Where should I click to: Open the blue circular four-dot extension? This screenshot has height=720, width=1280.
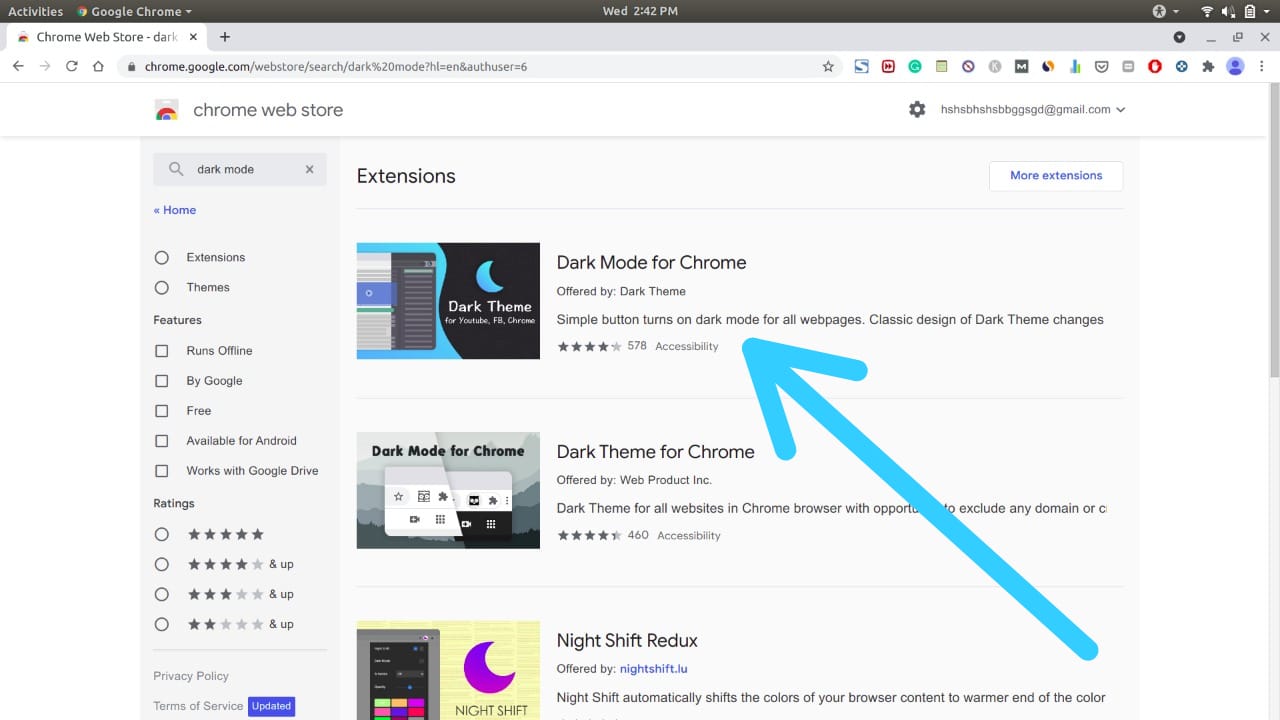pyautogui.click(x=1181, y=66)
